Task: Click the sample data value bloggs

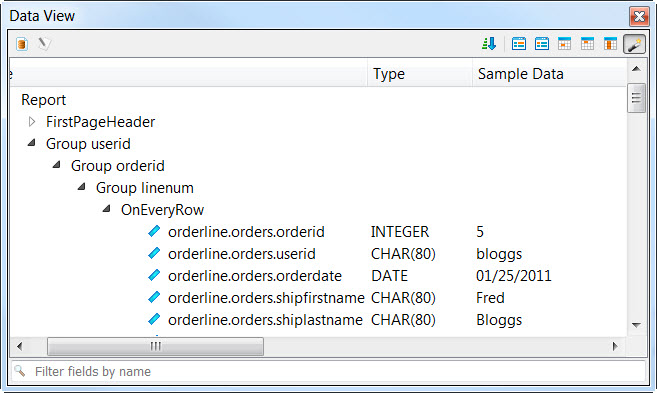Action: (x=499, y=254)
